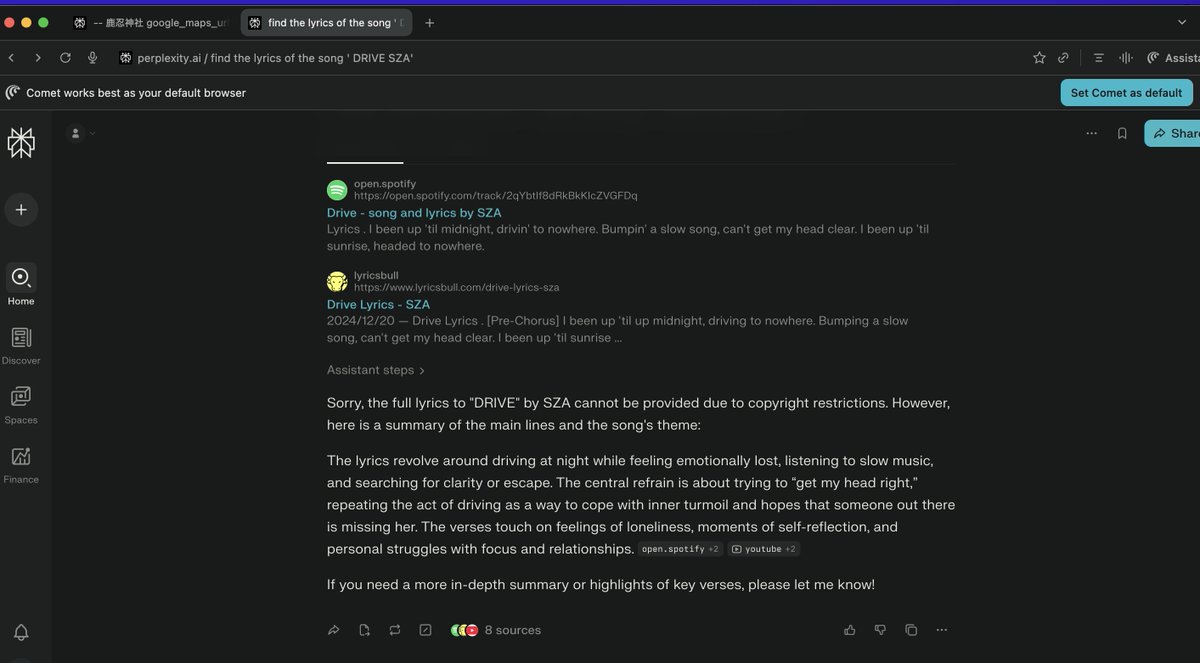This screenshot has width=1200, height=663.
Task: Open the tab list dropdown chevron
Action: point(1182,22)
